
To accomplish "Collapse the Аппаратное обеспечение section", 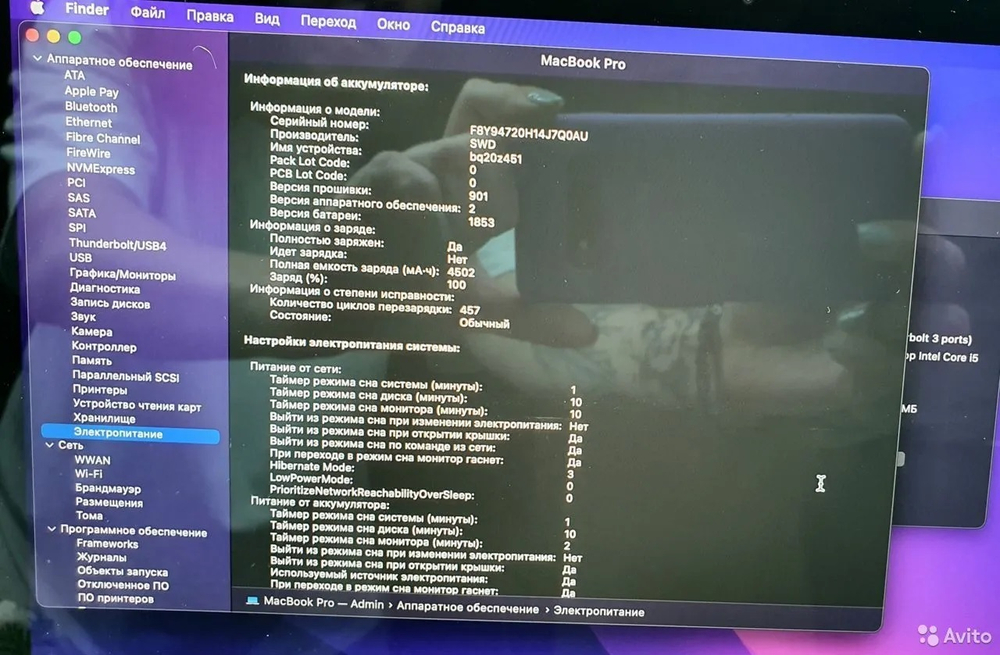I will tap(36, 59).
